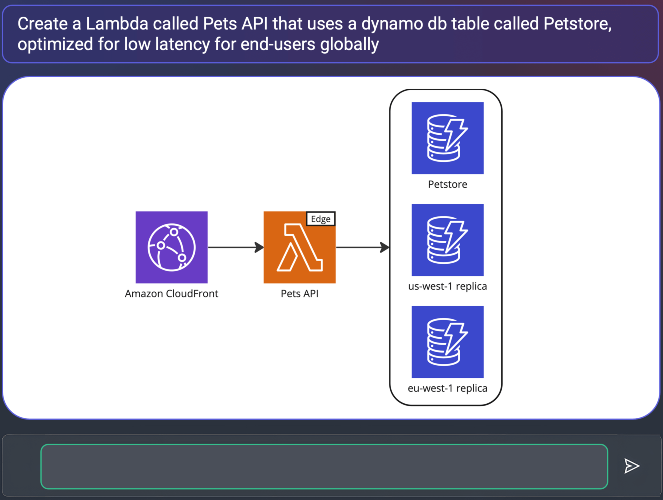Select the Amazon CloudFront icon
This screenshot has width=663, height=500.
[x=171, y=247]
